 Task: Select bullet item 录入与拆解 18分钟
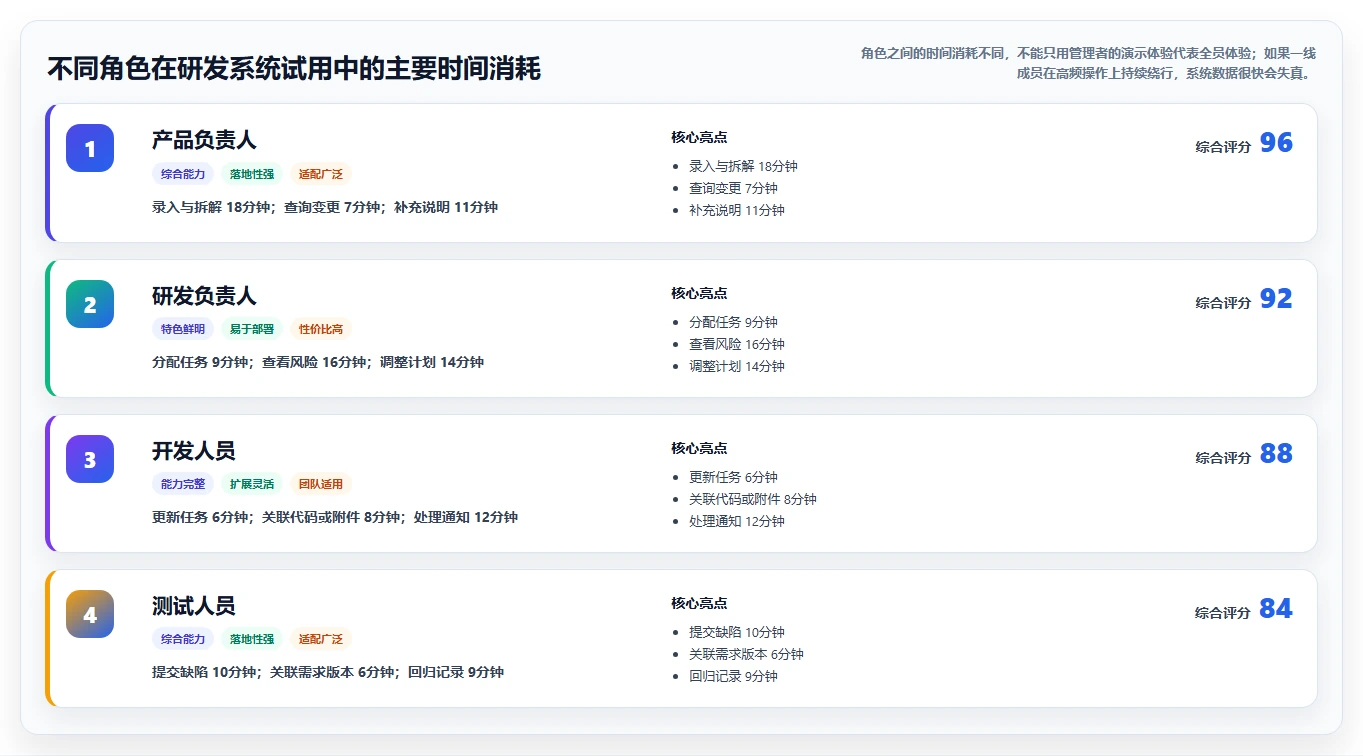tap(743, 166)
